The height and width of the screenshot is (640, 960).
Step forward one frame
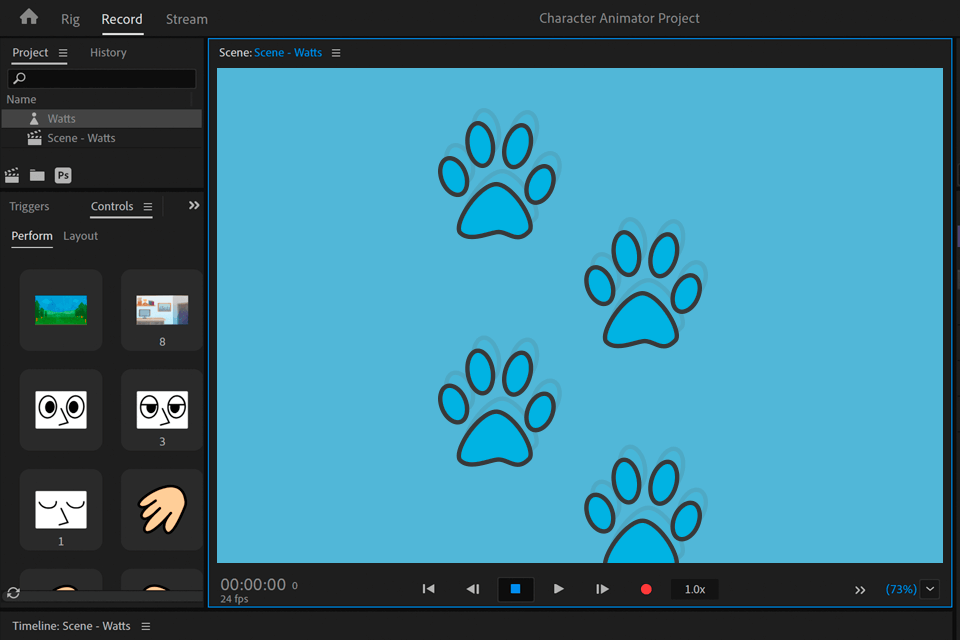coord(602,589)
